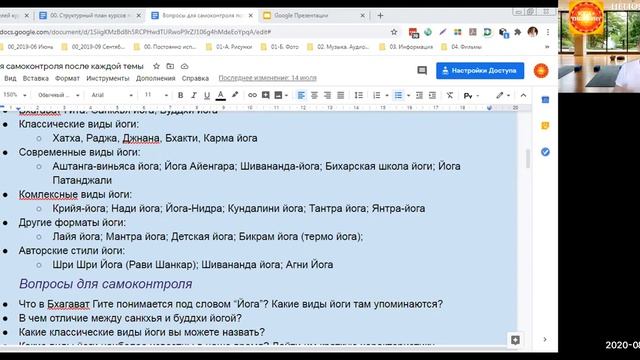Image resolution: width=640 pixels, height=360 pixels.
Task: Click the green circular extension icon
Action: click(428, 32)
